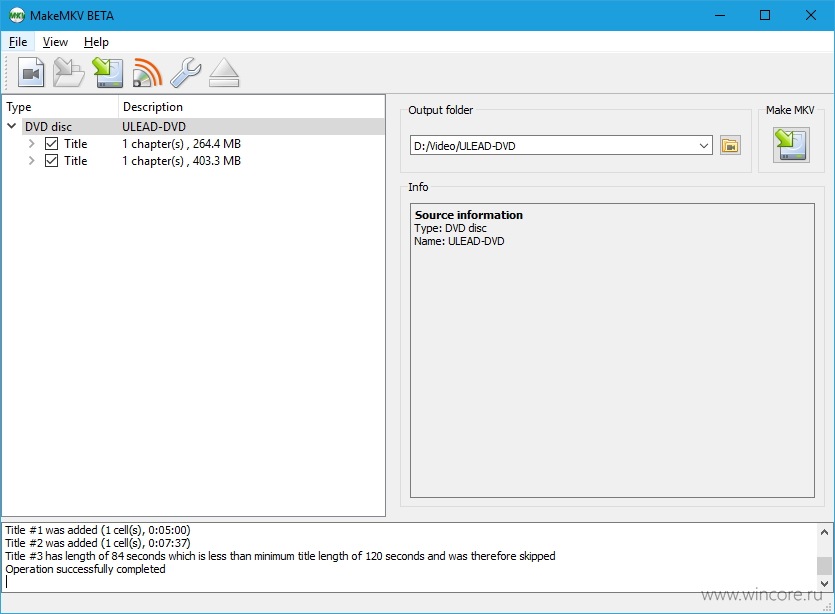This screenshot has width=835, height=614.
Task: Click the 'Name: ULEAD-DVD' info line
Action: pos(459,241)
